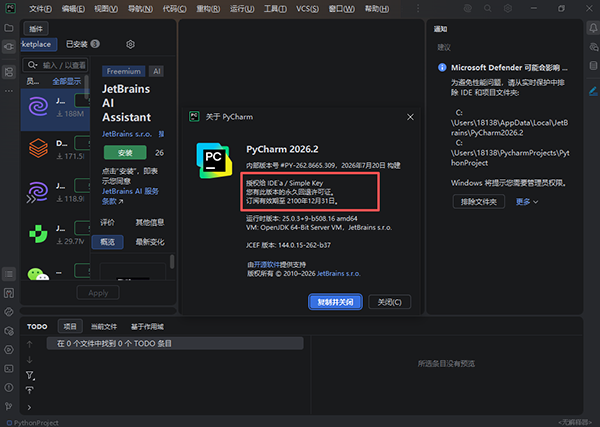Screen dimensions: 600x427
Task: Open IDE settings gear in title bar
Action: coord(507,8)
